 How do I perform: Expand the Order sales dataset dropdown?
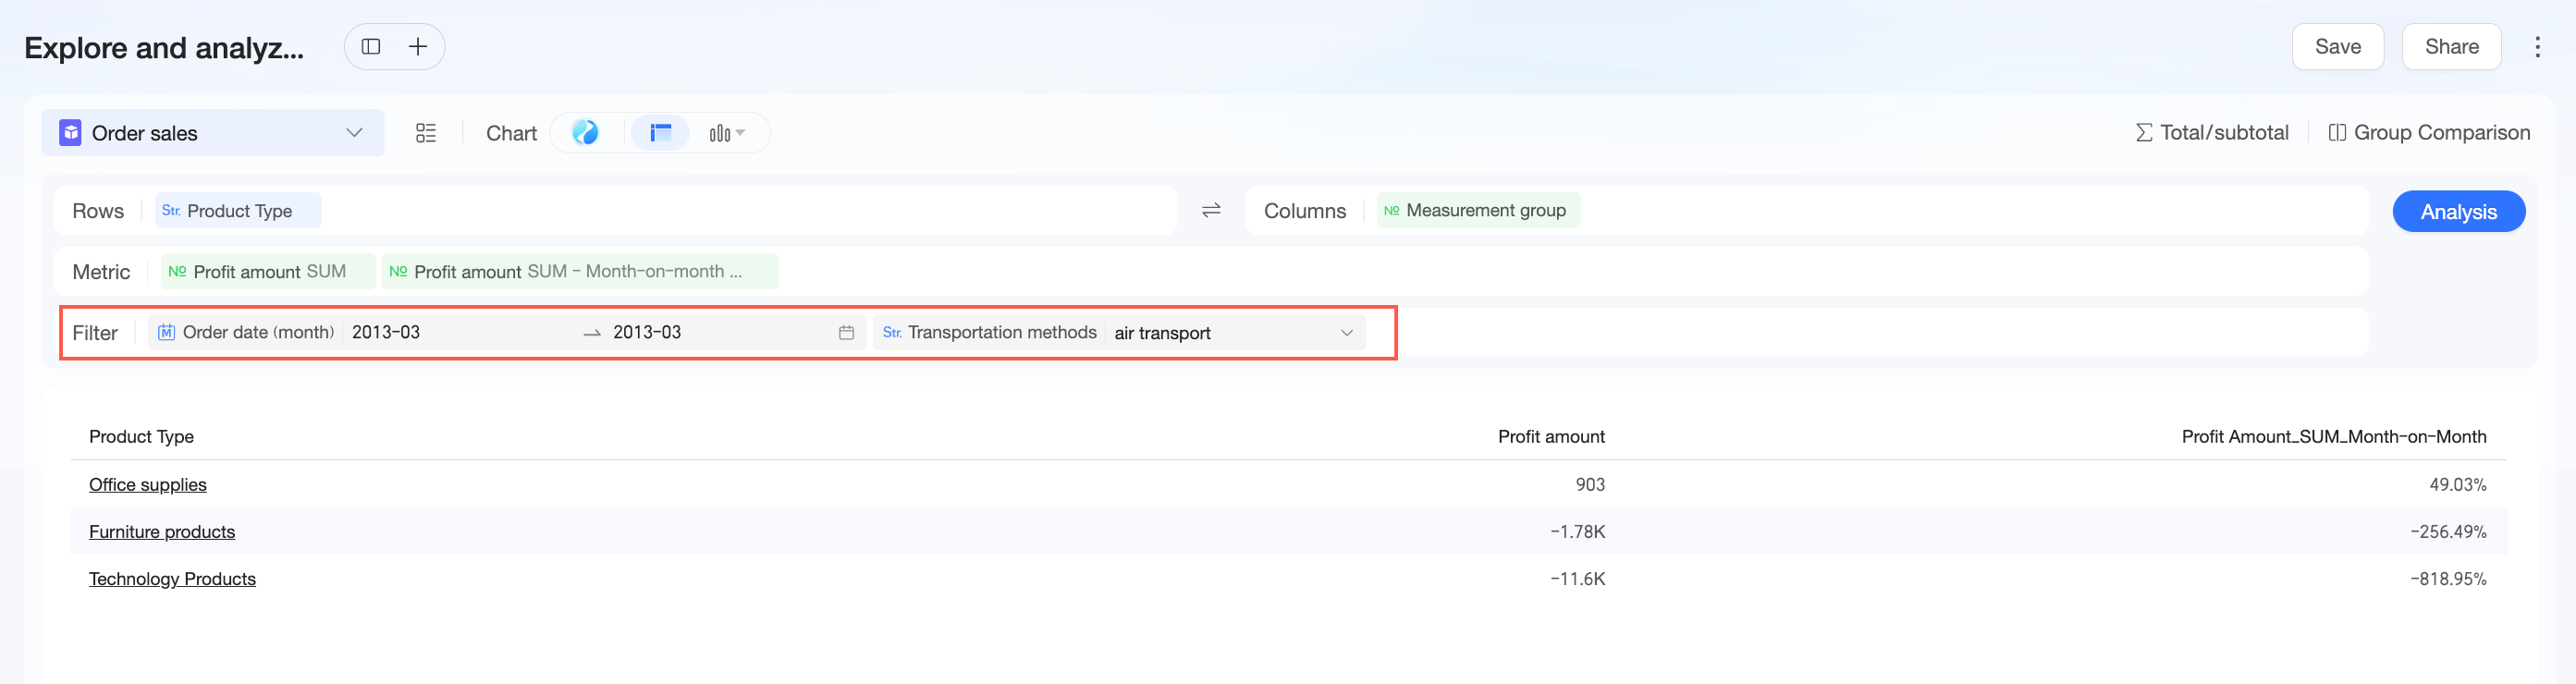pyautogui.click(x=354, y=133)
